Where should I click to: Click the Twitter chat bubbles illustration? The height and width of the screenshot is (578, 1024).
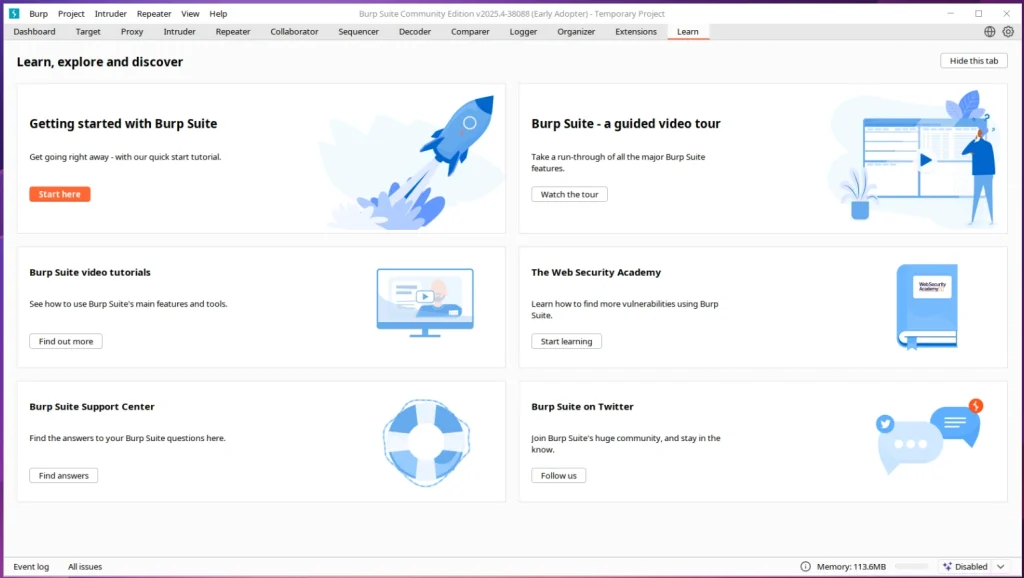(929, 435)
